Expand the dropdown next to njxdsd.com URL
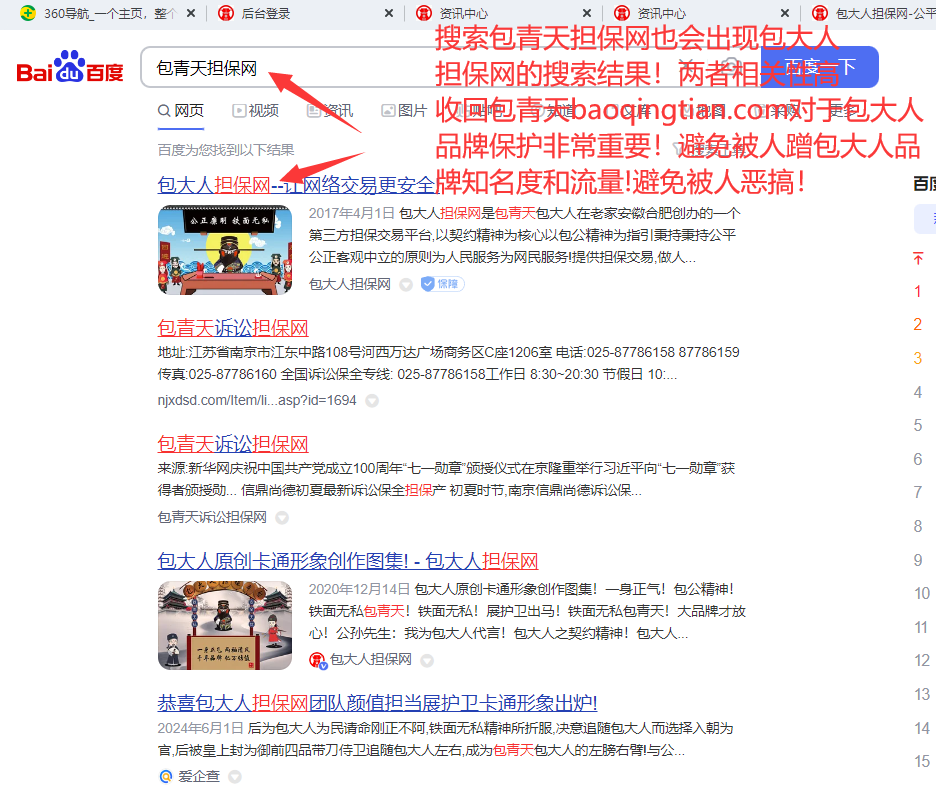The image size is (936, 789). [372, 401]
